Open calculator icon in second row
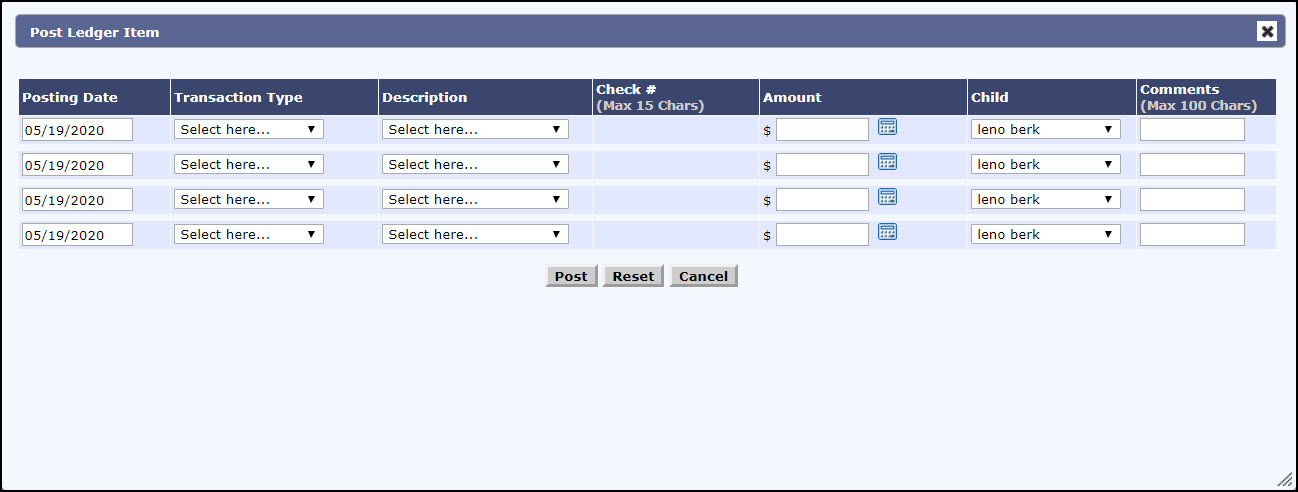The height and width of the screenshot is (492, 1298). [887, 162]
